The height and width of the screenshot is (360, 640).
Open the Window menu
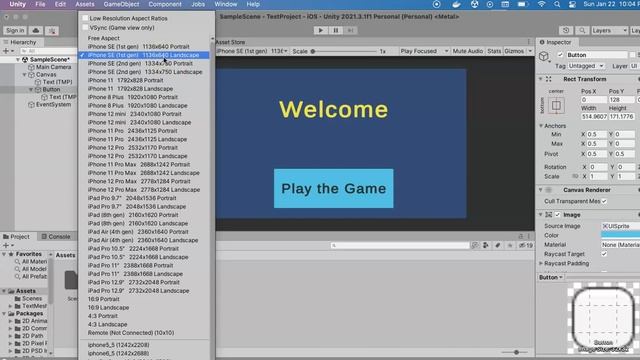pos(226,4)
